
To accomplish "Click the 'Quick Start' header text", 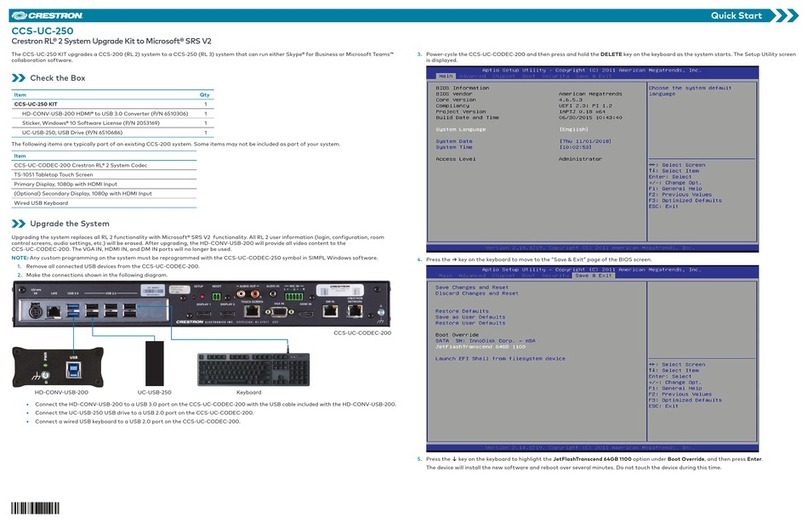I will 736,15.
